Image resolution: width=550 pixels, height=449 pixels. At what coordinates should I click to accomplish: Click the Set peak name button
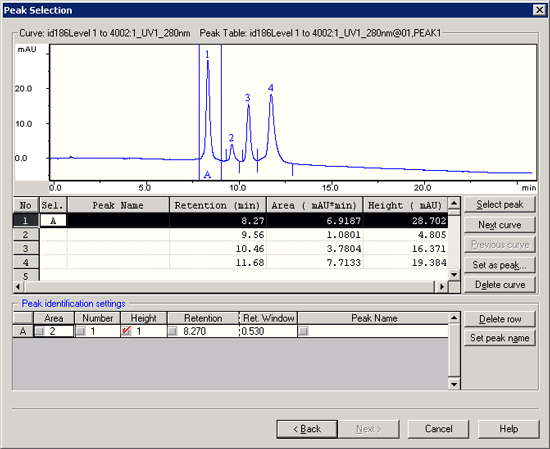click(x=500, y=338)
